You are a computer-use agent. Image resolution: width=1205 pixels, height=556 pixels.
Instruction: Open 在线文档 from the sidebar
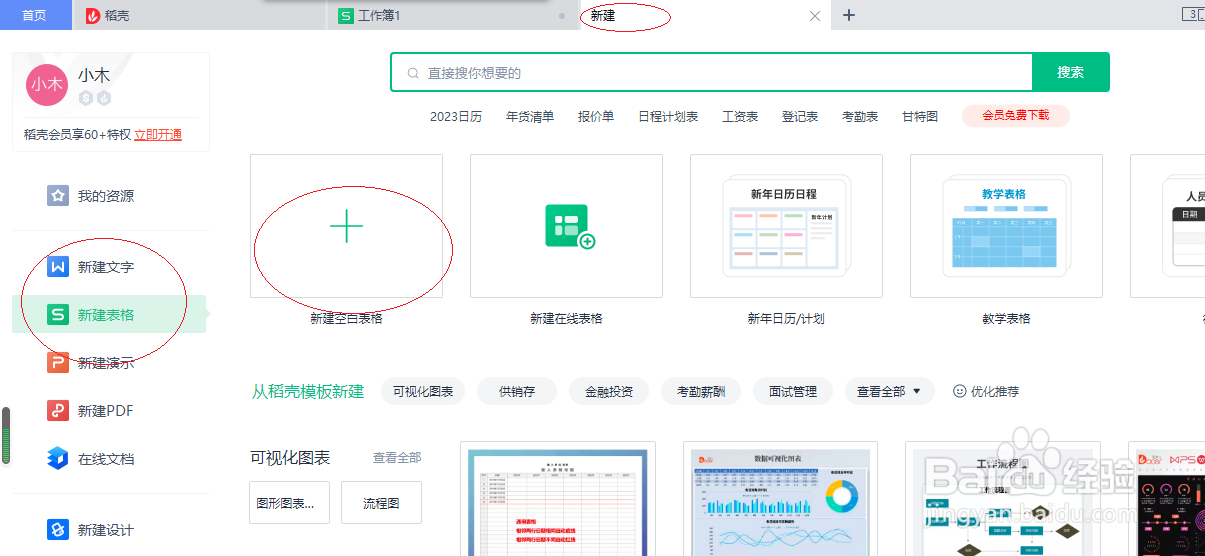(109, 459)
